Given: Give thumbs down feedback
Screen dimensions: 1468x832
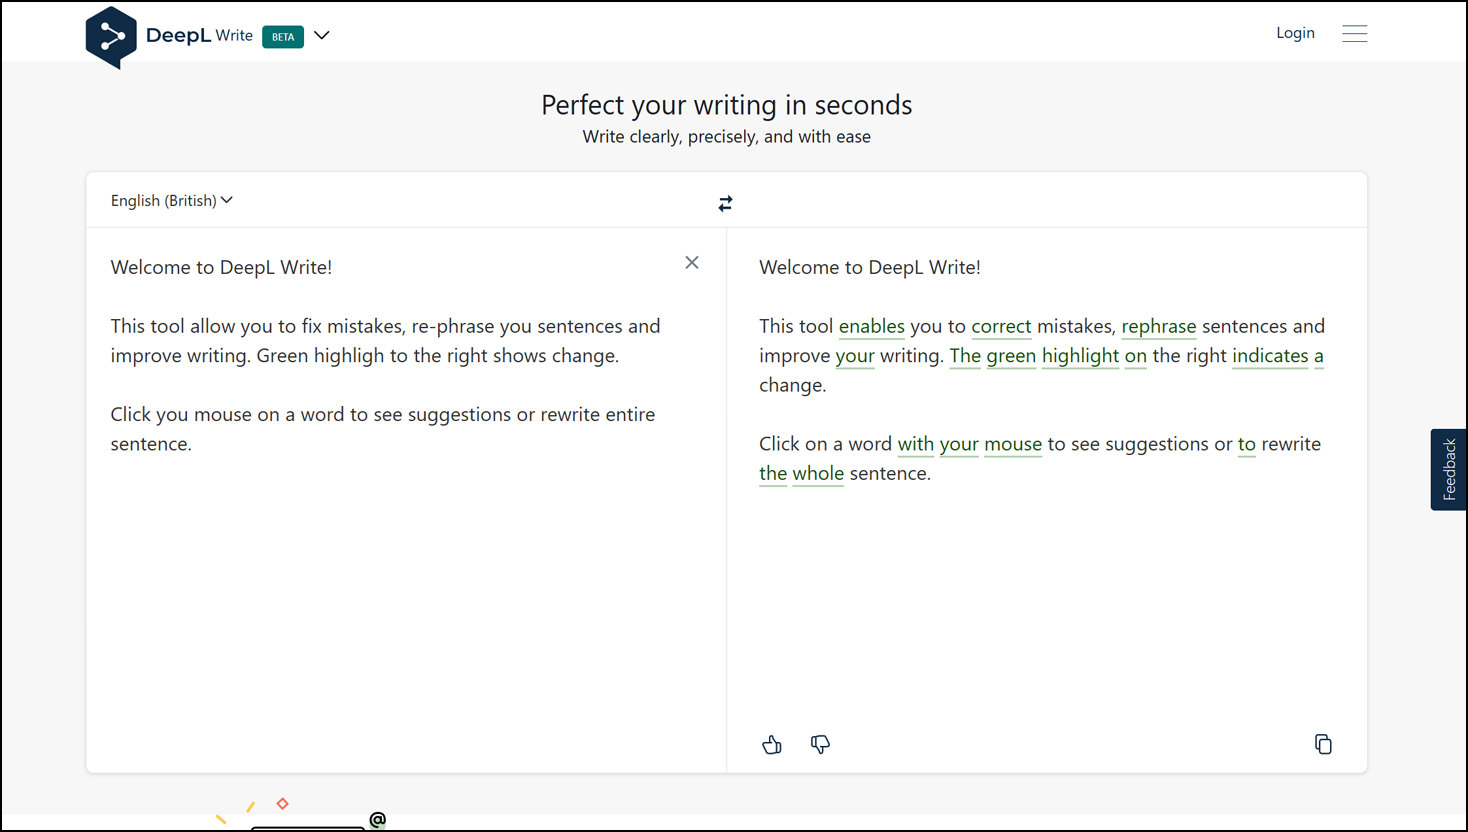Looking at the screenshot, I should click(x=820, y=744).
